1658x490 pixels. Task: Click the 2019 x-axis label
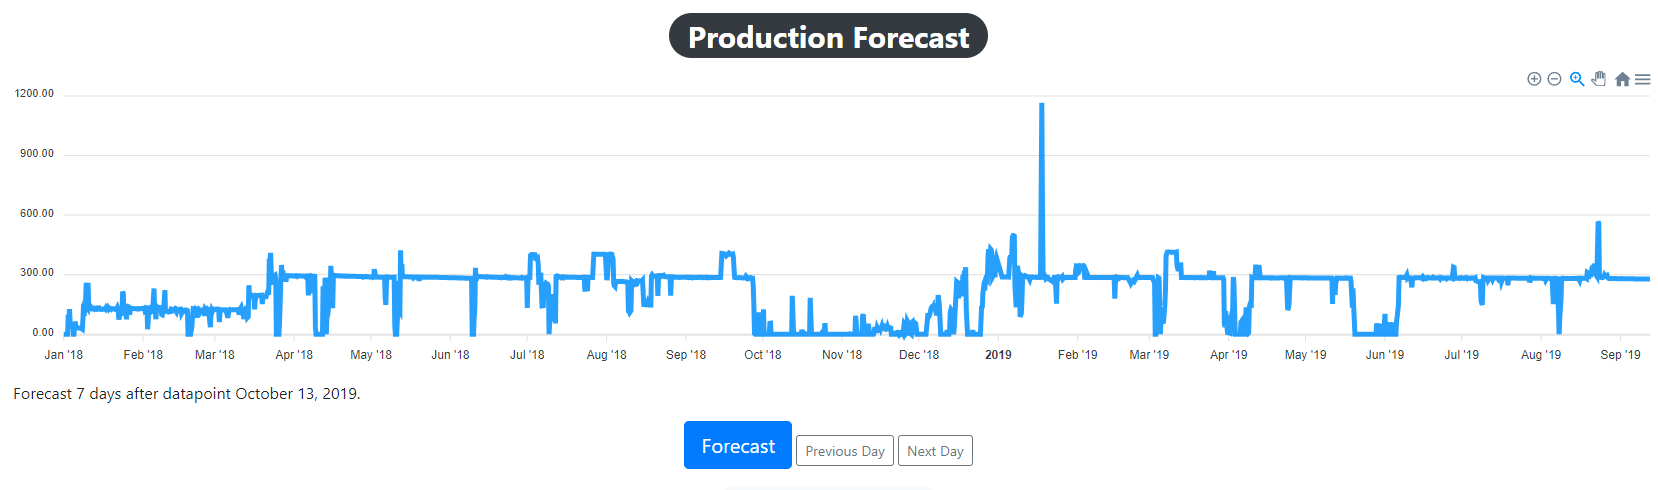tap(998, 355)
